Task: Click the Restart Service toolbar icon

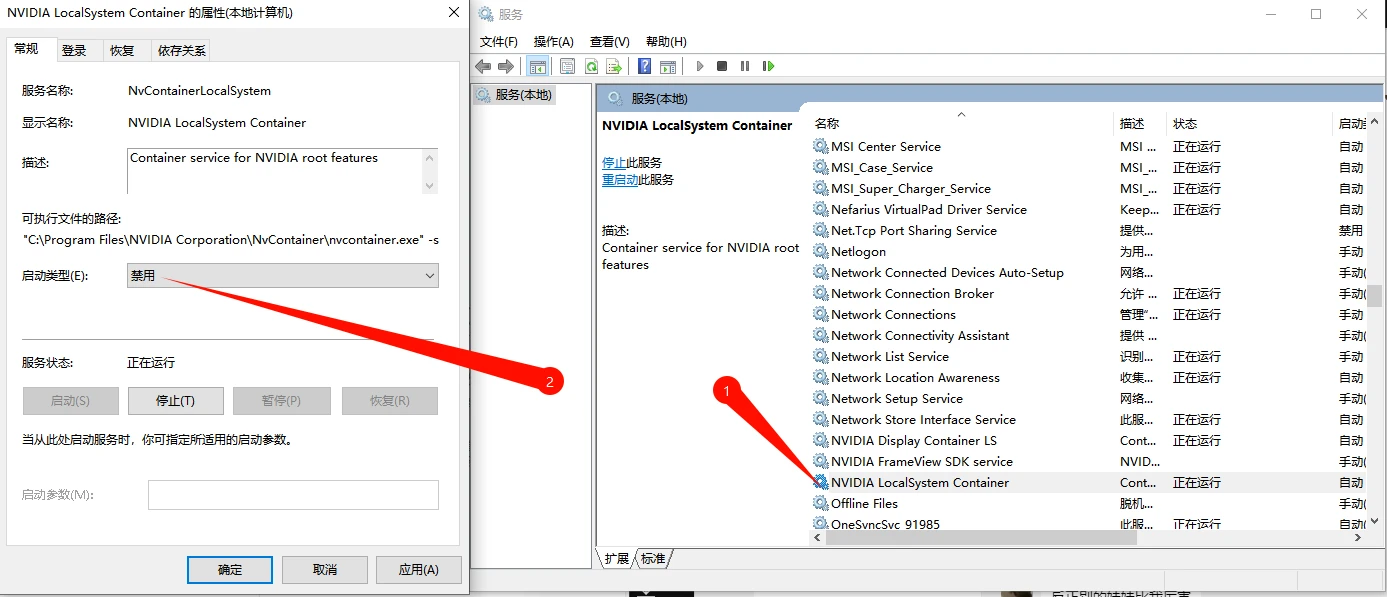Action: pyautogui.click(x=768, y=66)
